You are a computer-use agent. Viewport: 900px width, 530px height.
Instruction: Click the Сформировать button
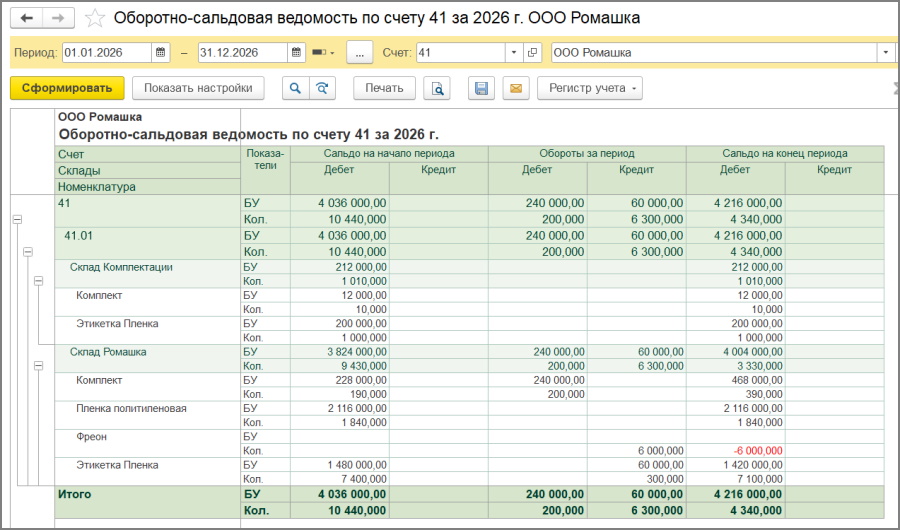pos(67,88)
